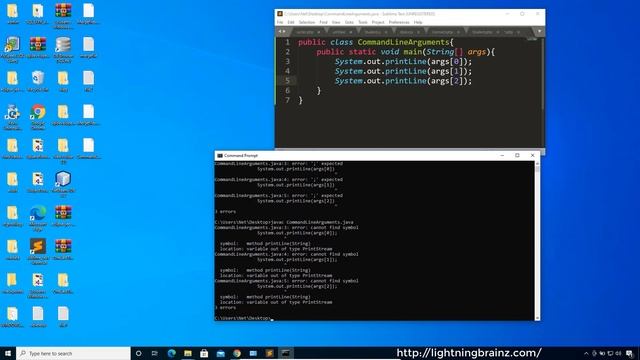Open the Windows Start menu
This screenshot has height=360, width=640.
click(8, 353)
